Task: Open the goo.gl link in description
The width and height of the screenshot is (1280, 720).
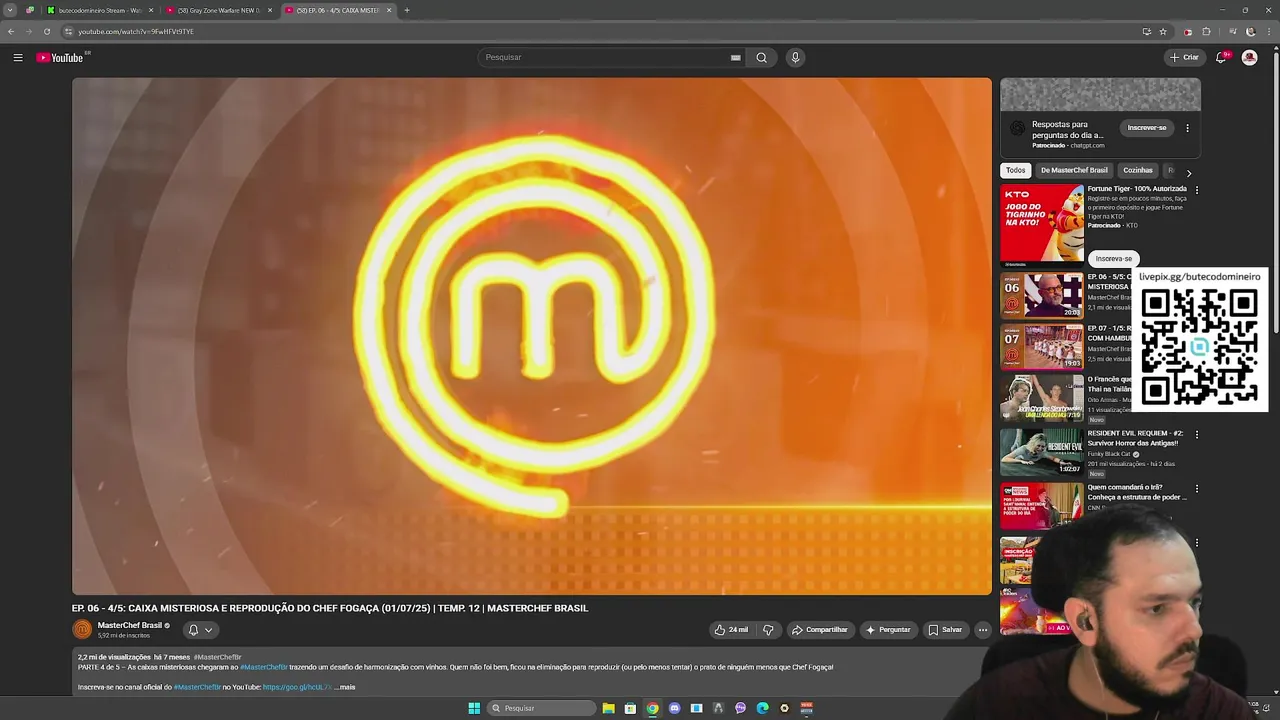Action: point(295,687)
